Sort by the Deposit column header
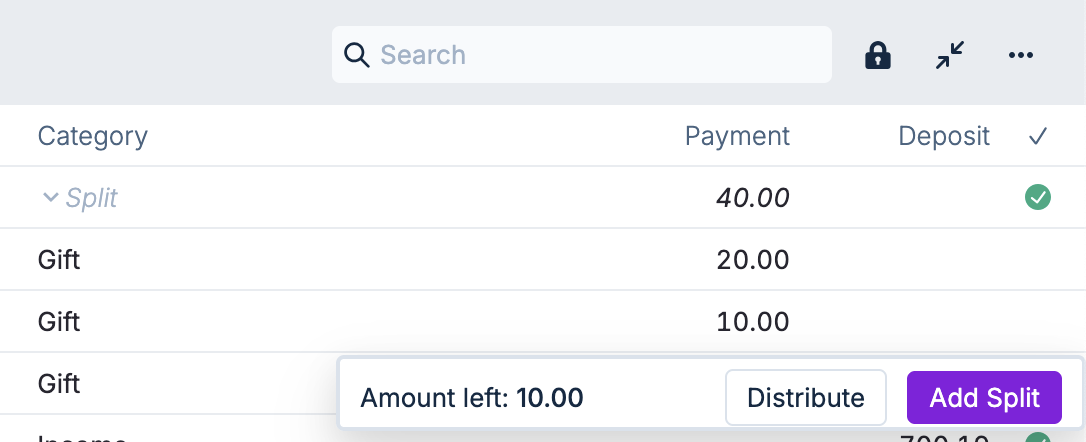Screen dimensions: 1086x442 (943, 136)
